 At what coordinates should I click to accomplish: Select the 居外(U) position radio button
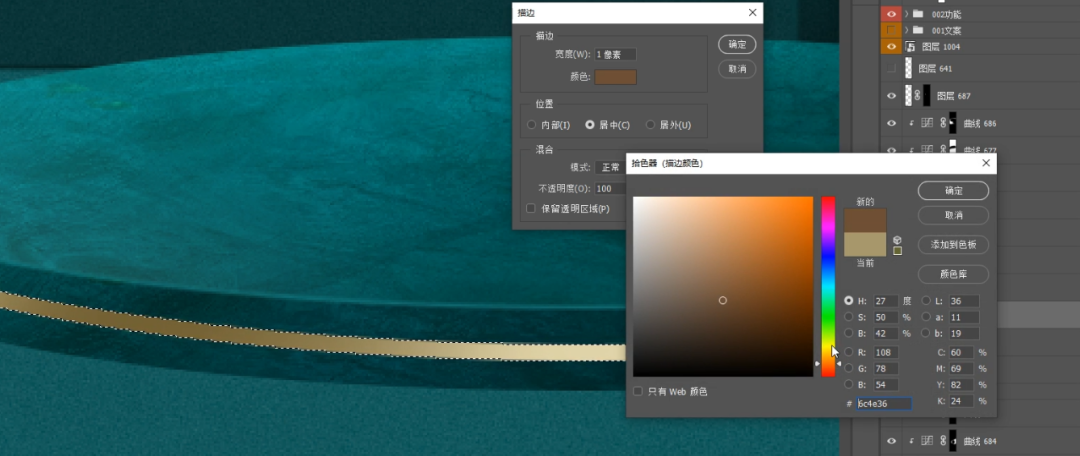650,125
